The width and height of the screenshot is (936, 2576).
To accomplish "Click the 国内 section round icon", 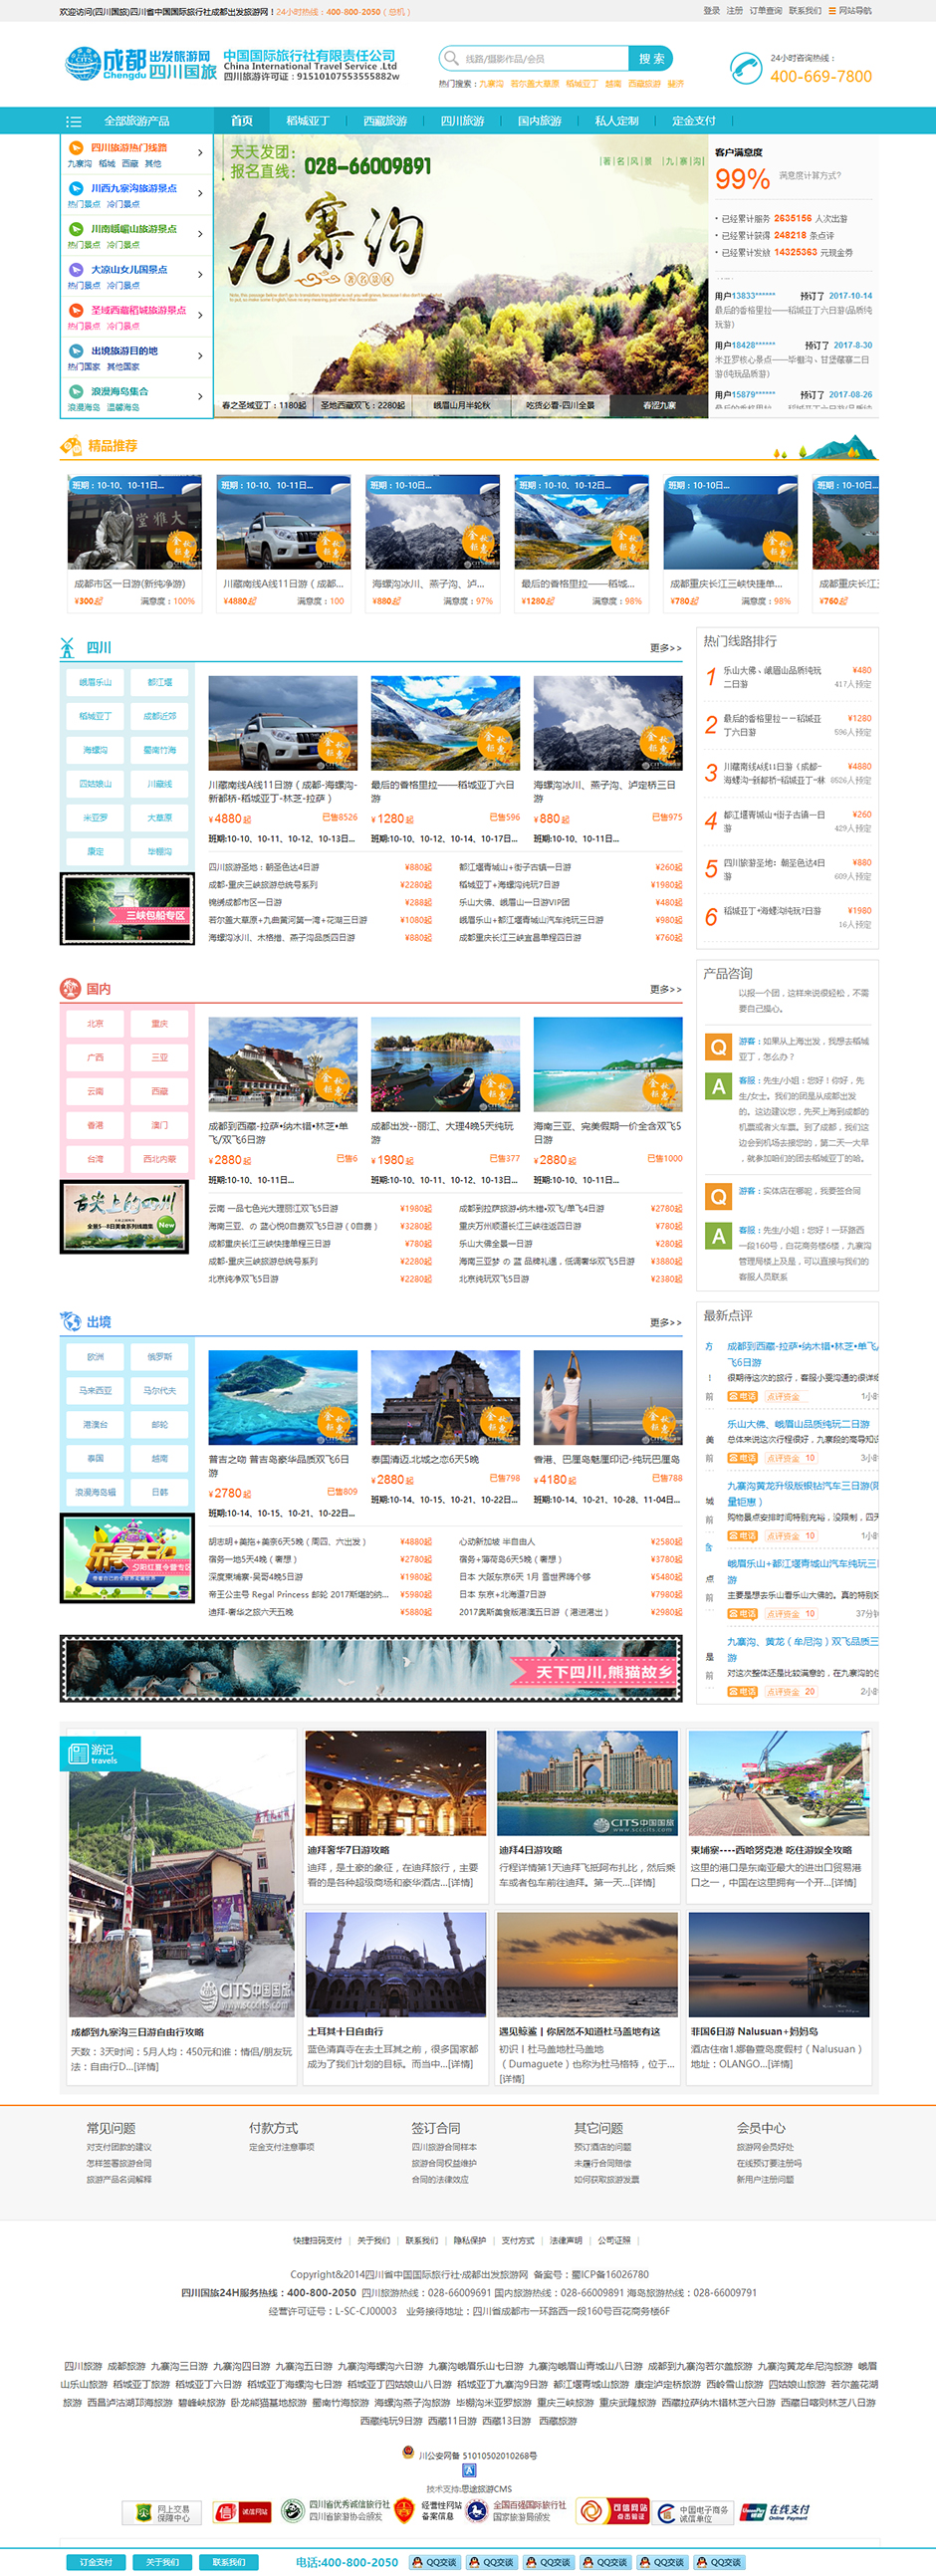I will [x=70, y=989].
